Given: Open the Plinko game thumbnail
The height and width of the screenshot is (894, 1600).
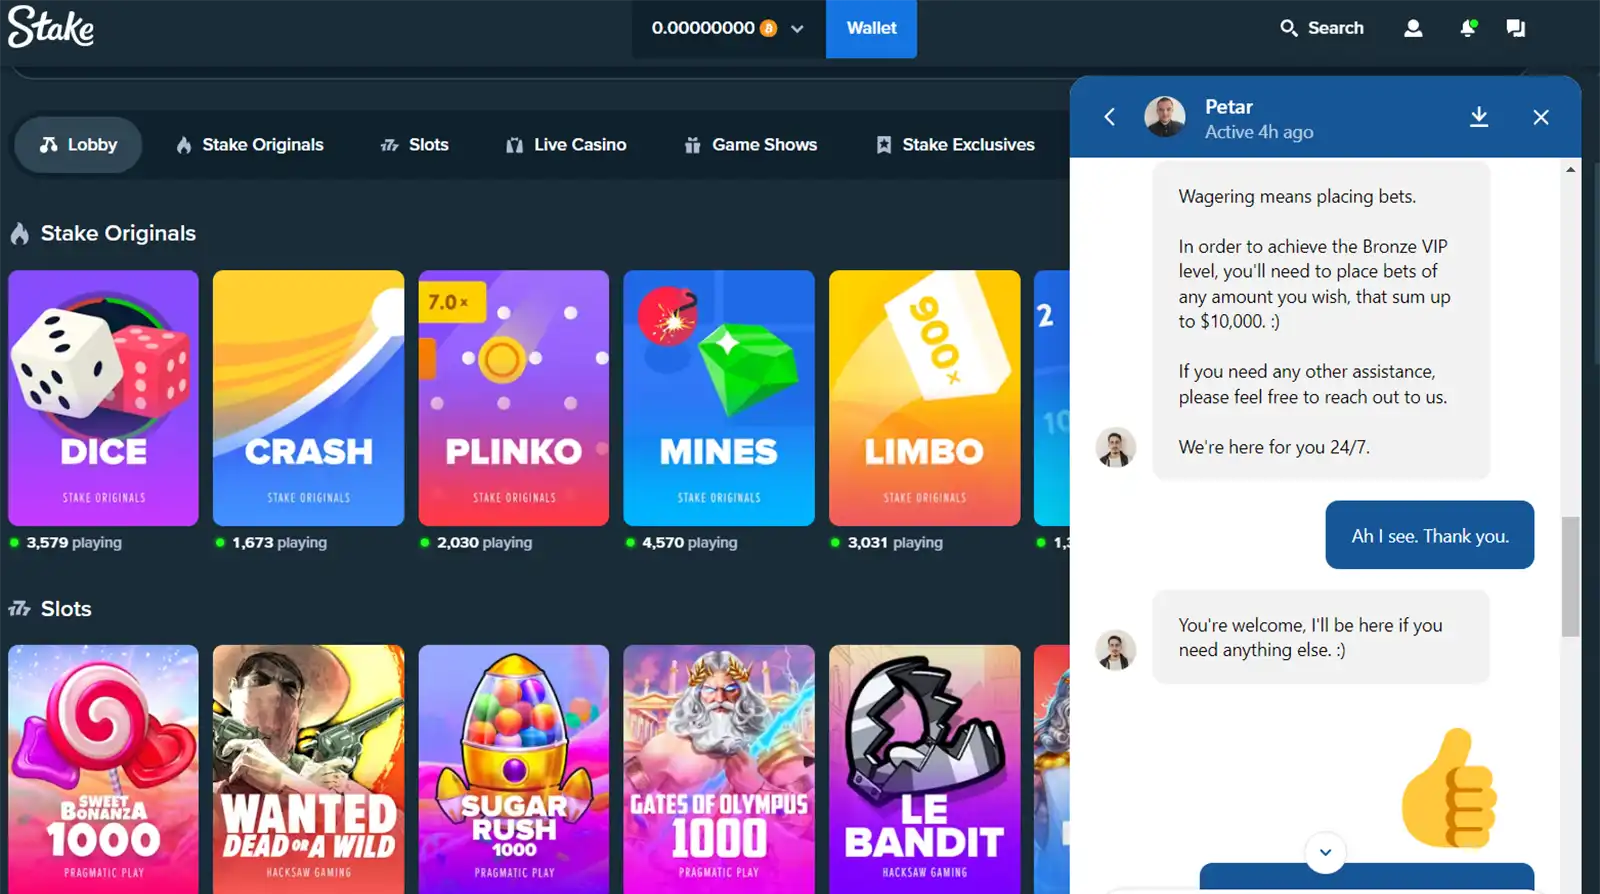Looking at the screenshot, I should tap(514, 398).
